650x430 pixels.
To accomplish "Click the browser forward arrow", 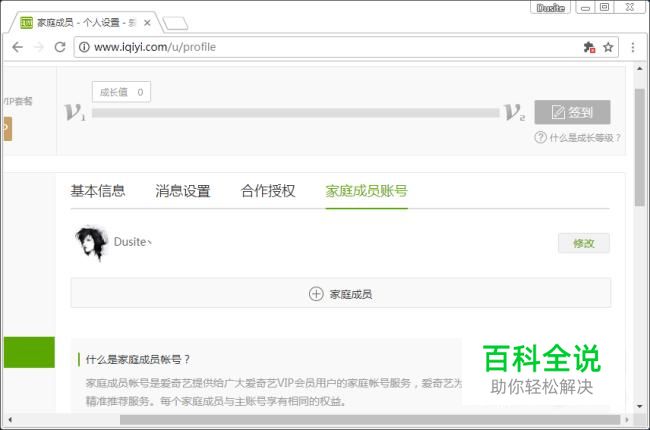I will point(39,47).
